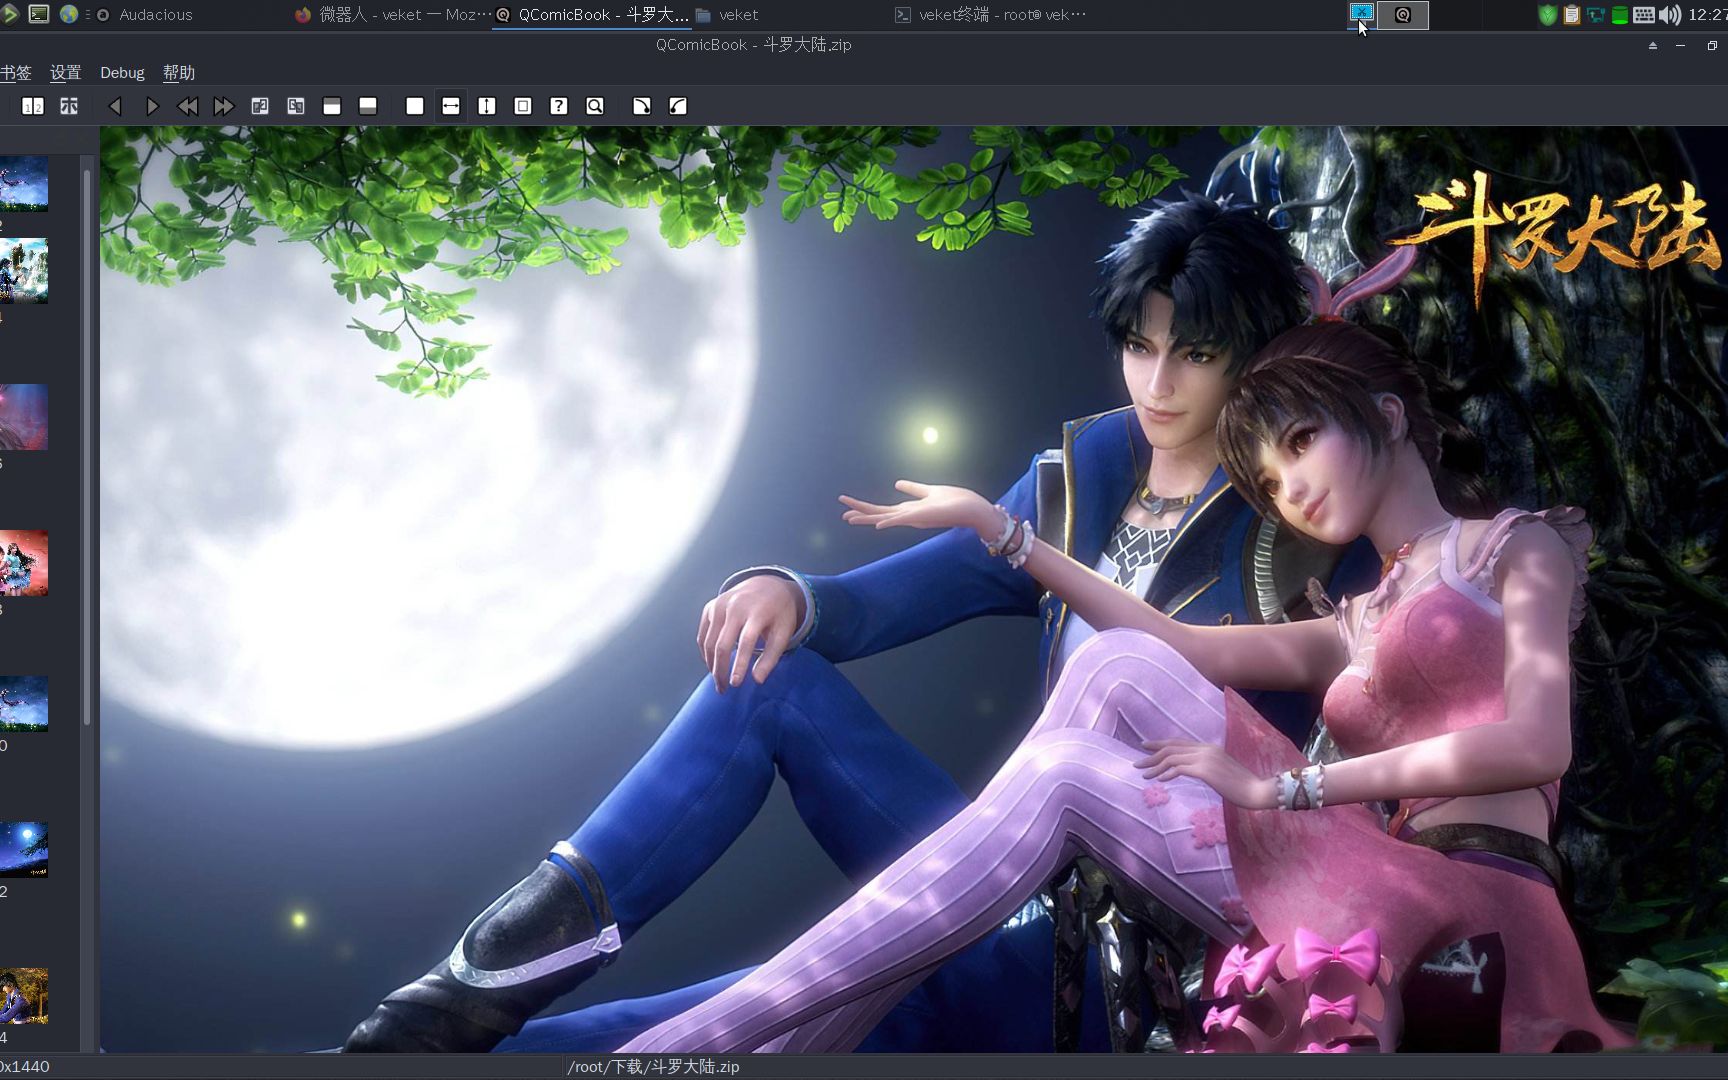
Task: Open the clipboard manager tray icon
Action: click(1572, 15)
